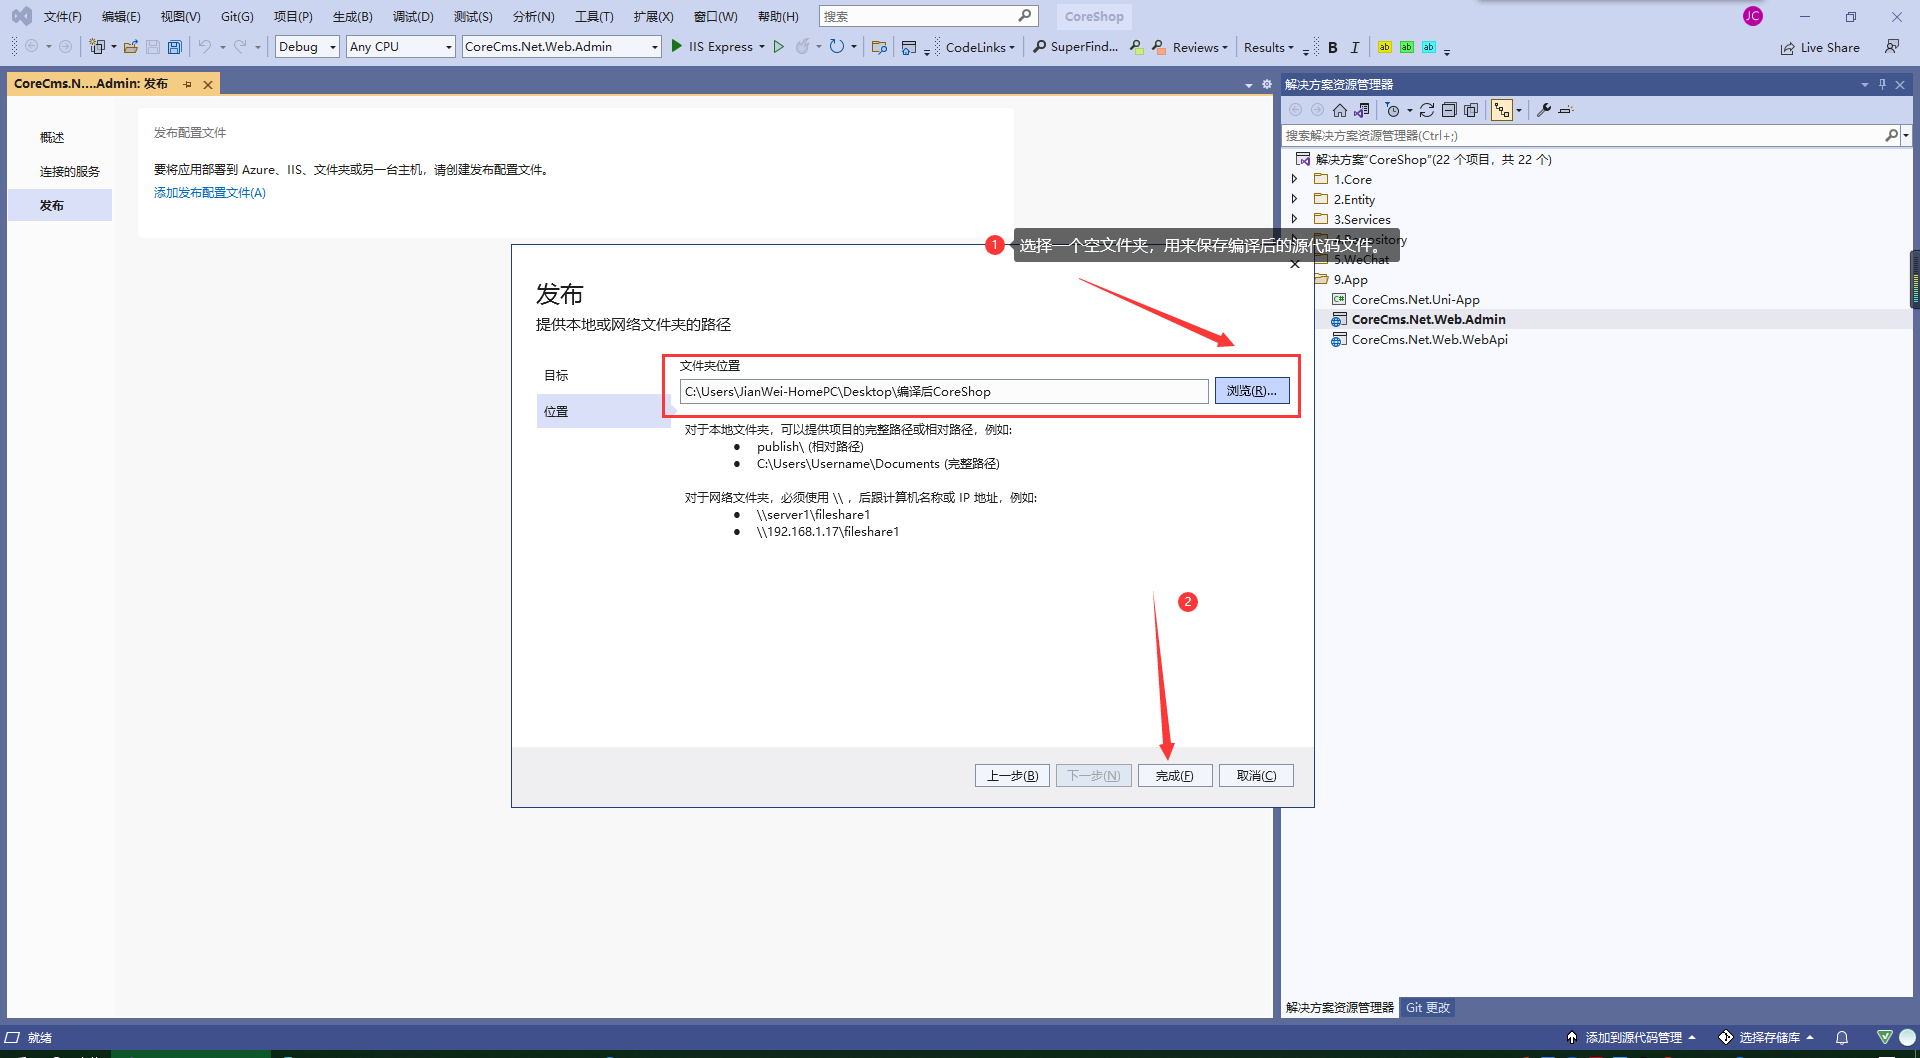The image size is (1920, 1058).
Task: Open the Debug configuration dropdown
Action: point(307,47)
